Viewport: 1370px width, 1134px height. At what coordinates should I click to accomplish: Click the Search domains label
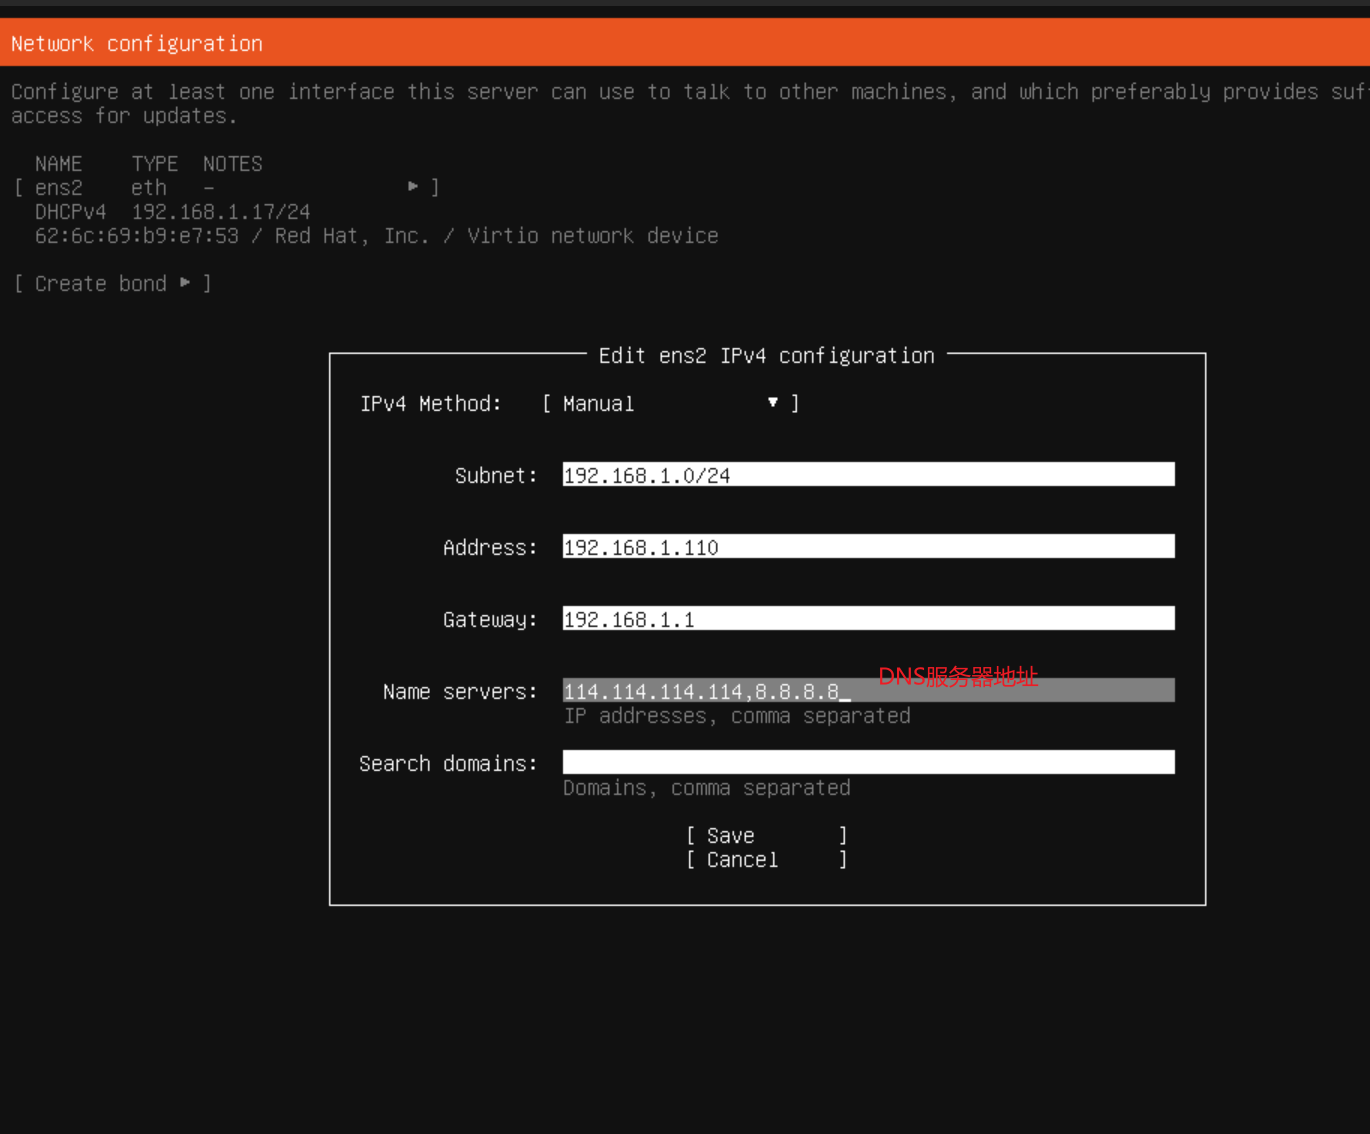coord(448,764)
